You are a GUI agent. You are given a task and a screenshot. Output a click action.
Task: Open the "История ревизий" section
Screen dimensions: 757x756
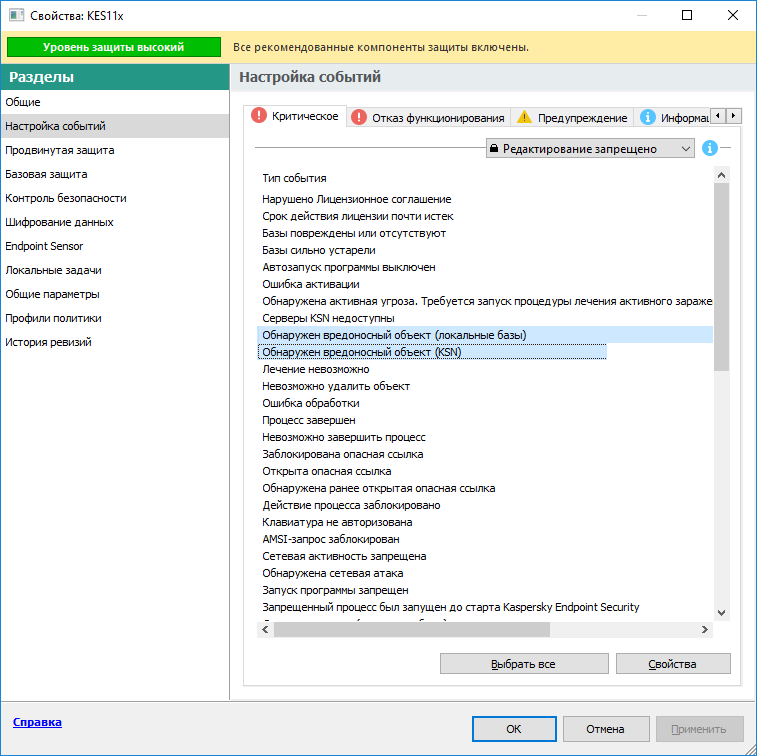pos(115,342)
